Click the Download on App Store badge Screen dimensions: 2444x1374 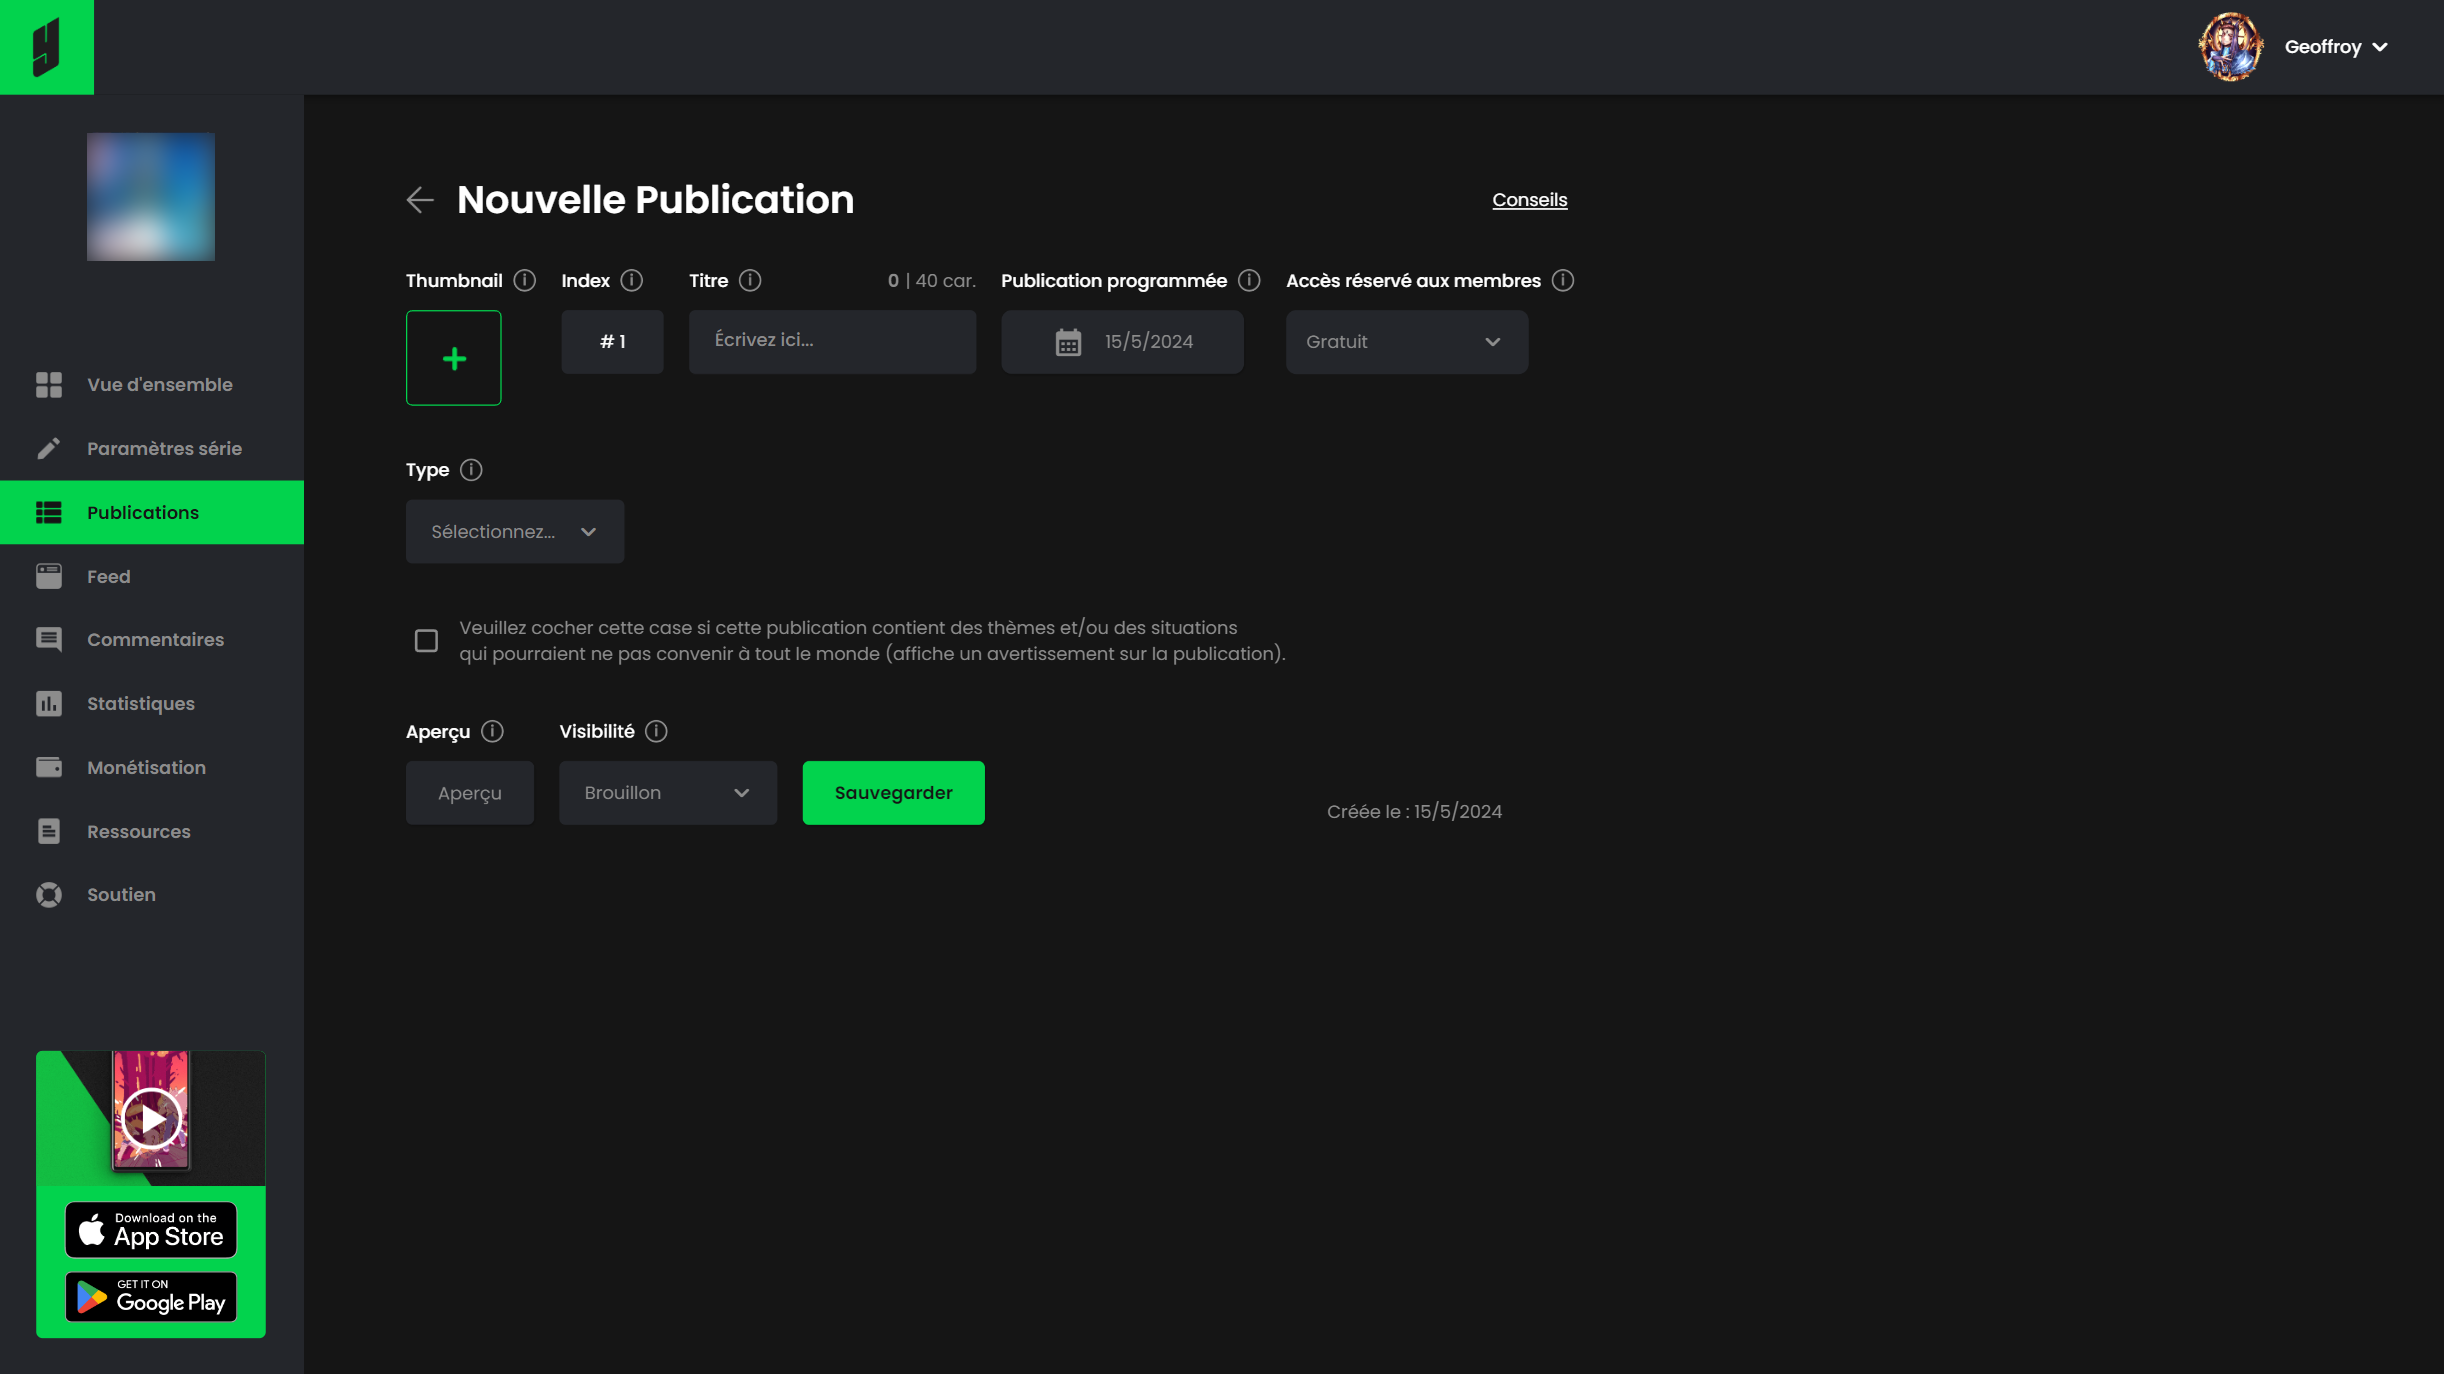point(151,1230)
